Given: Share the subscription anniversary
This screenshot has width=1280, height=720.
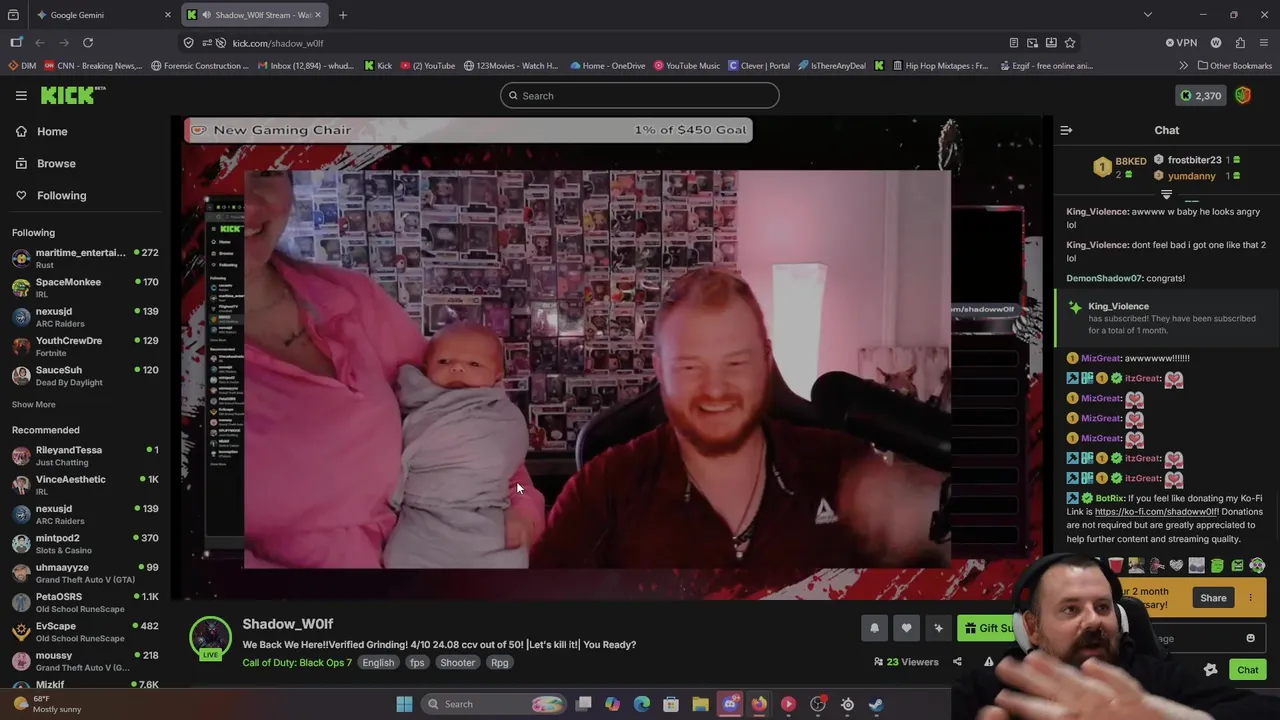Looking at the screenshot, I should point(1213,598).
